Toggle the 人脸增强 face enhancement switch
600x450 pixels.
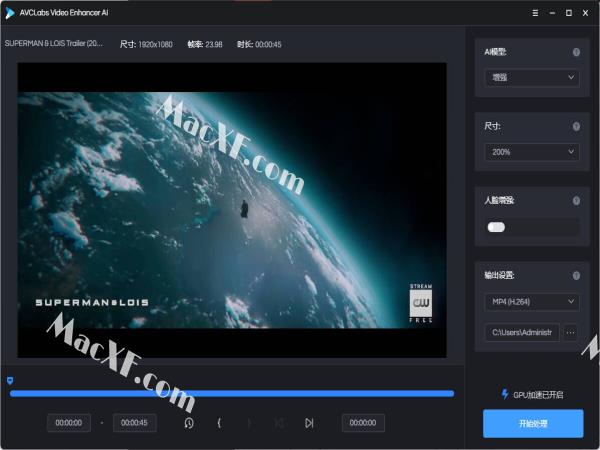tap(496, 227)
